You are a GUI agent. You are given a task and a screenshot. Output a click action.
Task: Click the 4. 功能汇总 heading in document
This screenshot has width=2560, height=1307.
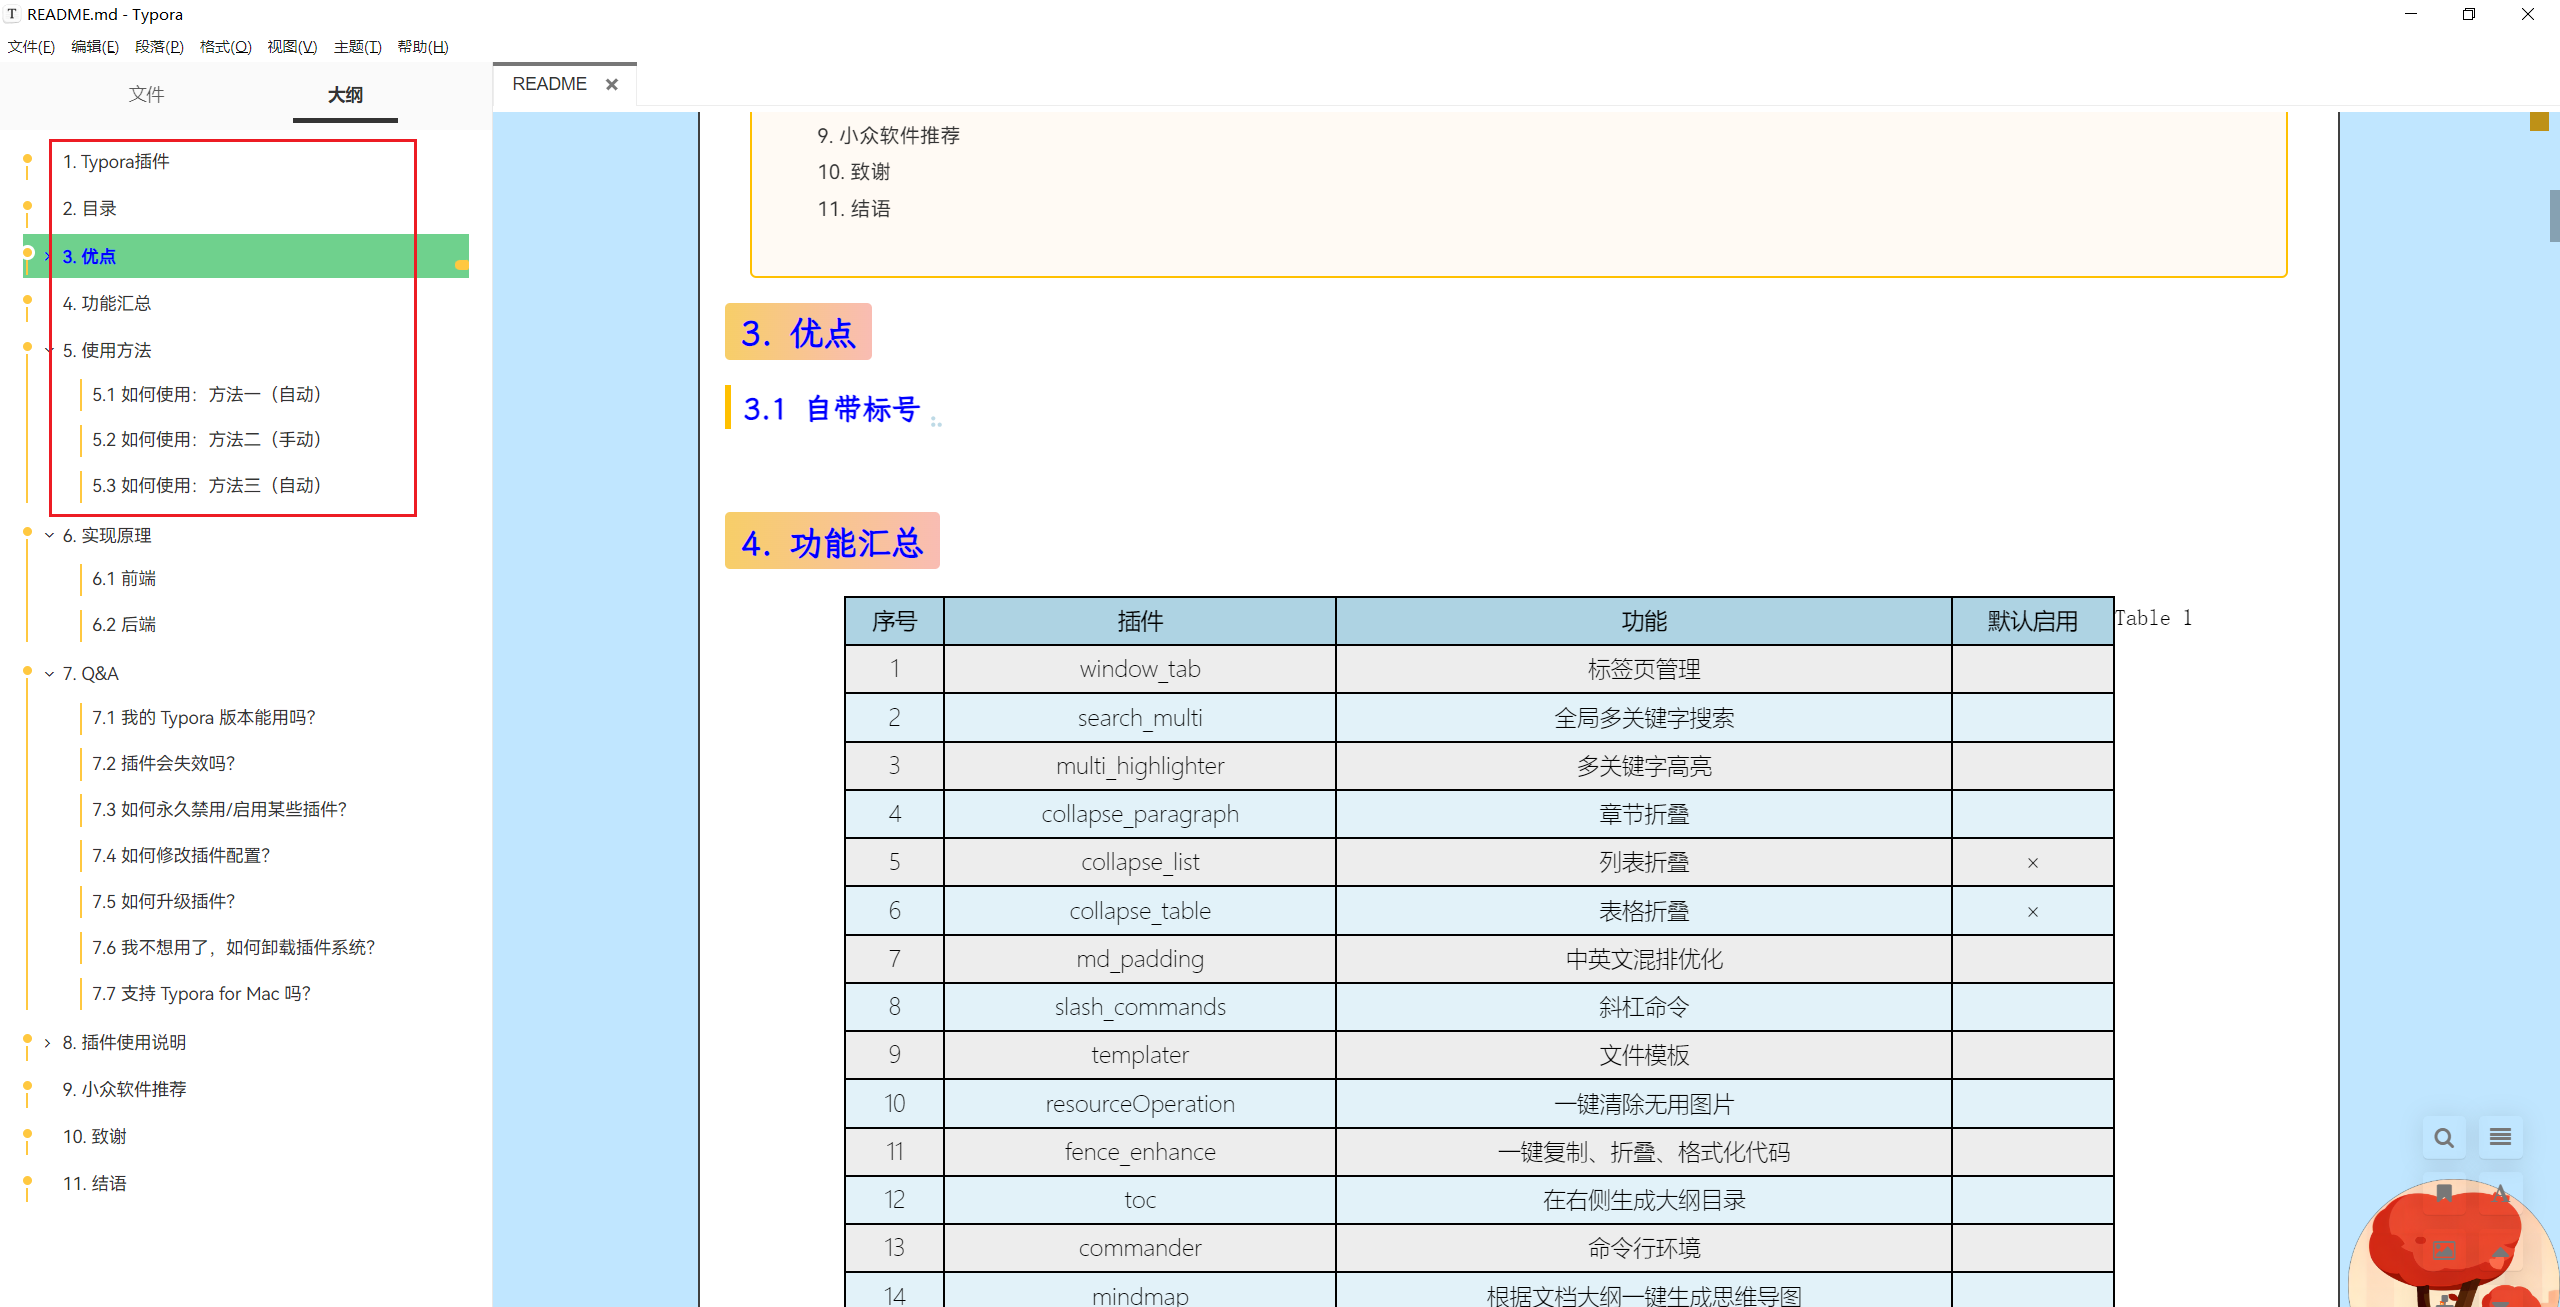[832, 541]
